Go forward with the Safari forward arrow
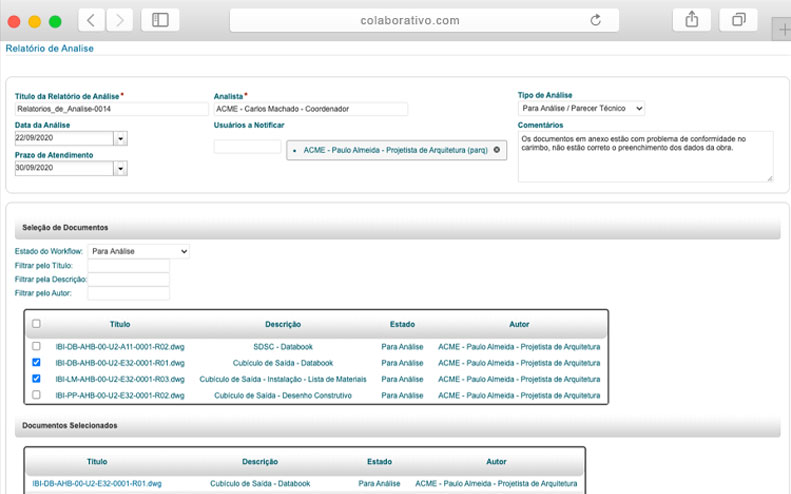The height and width of the screenshot is (494, 791). point(120,20)
